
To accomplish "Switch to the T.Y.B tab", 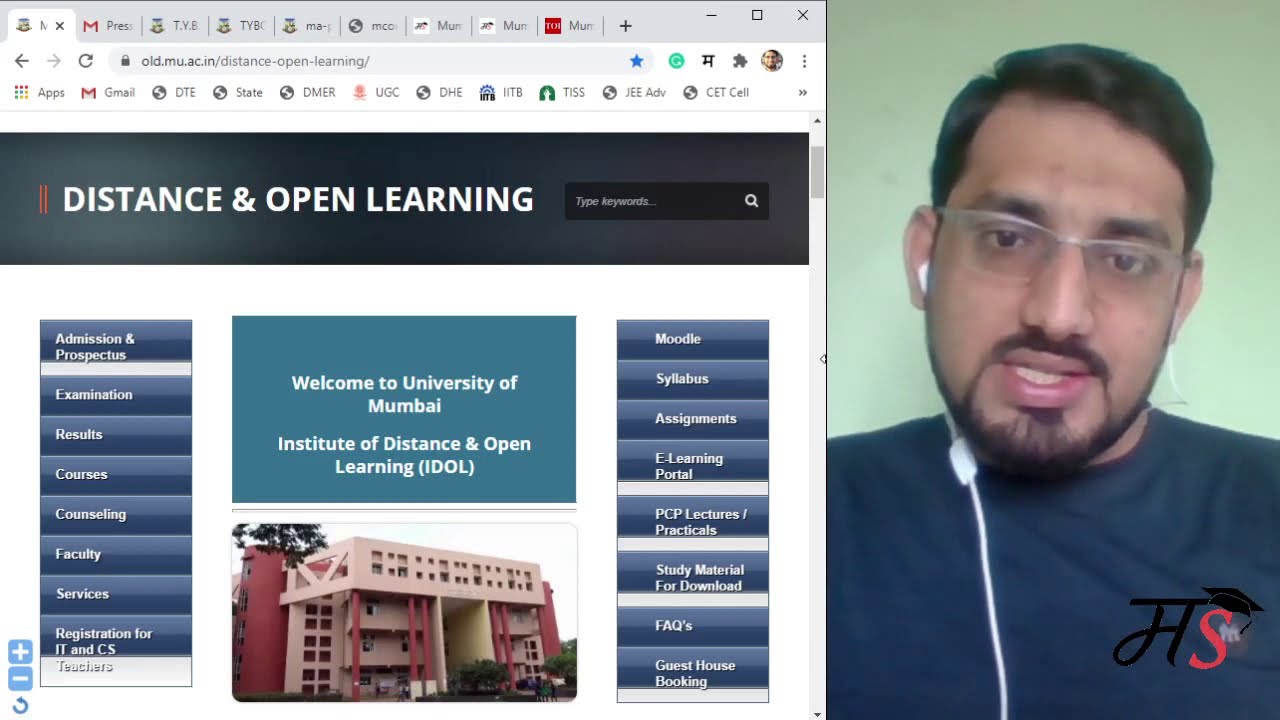I will tap(174, 26).
